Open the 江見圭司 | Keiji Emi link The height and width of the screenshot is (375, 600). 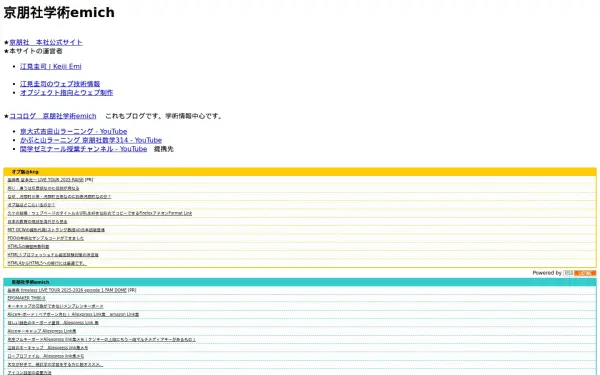pos(51,67)
